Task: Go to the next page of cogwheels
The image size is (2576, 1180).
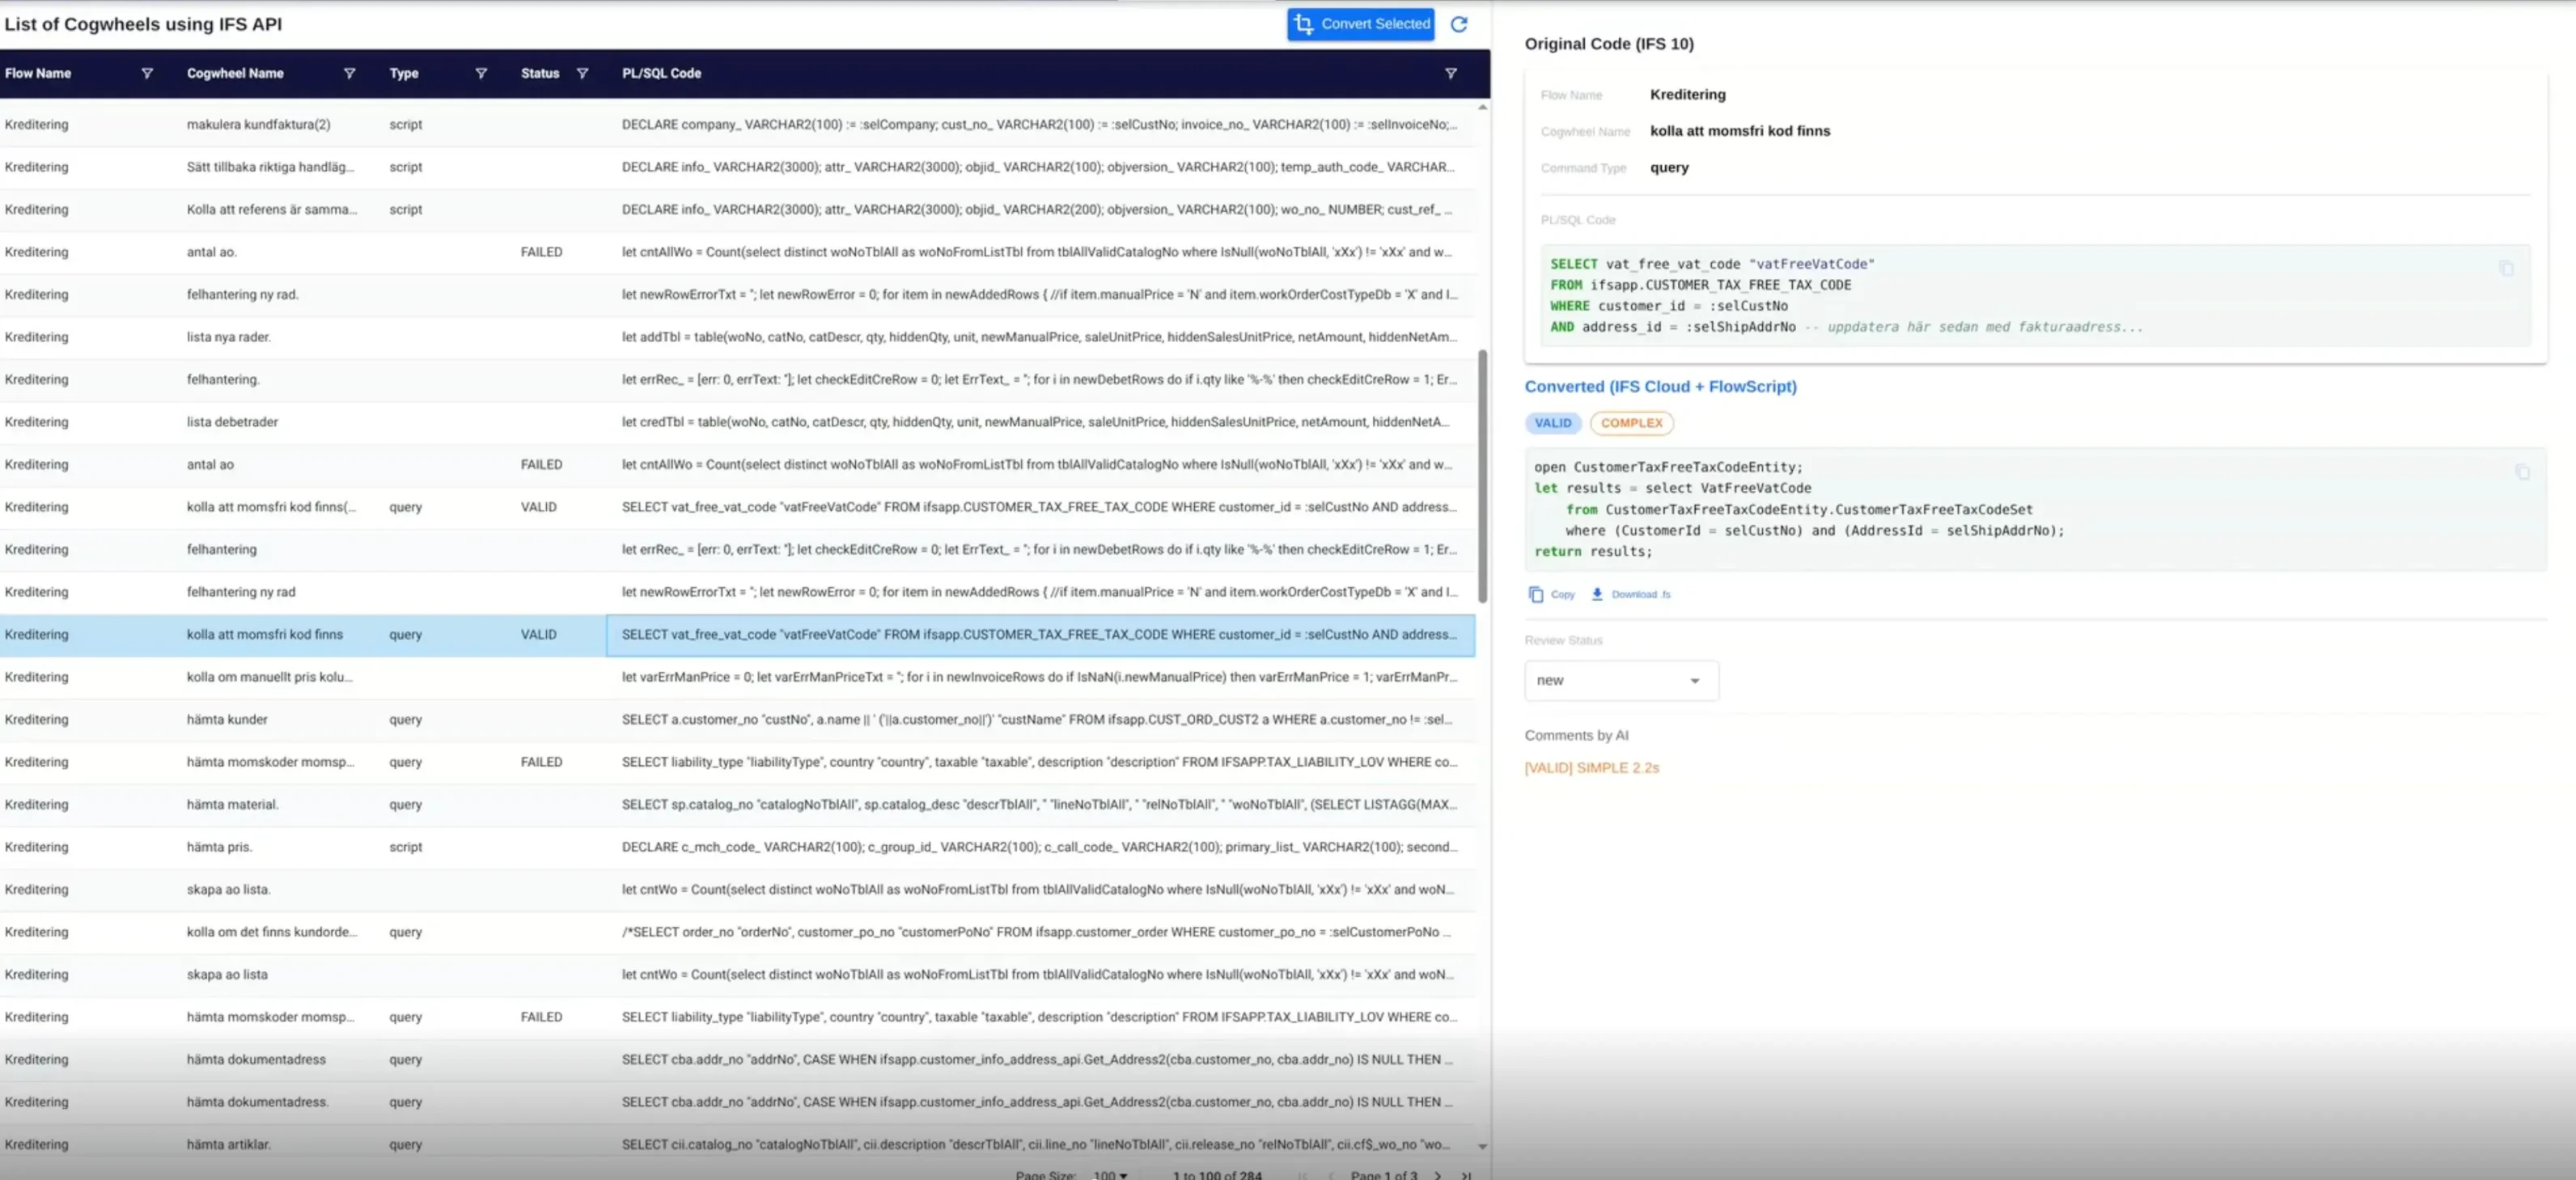Action: (x=1438, y=1175)
